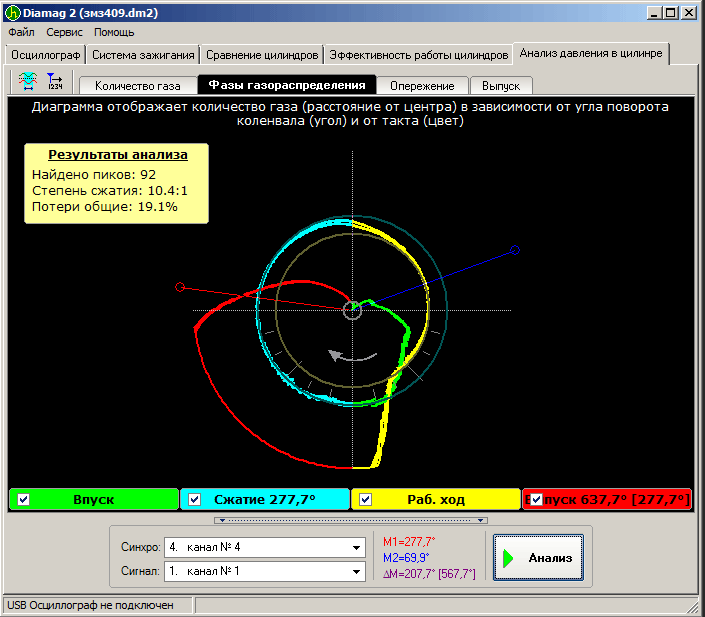Click the M2=69,9° readout
This screenshot has width=705, height=617.
point(406,558)
